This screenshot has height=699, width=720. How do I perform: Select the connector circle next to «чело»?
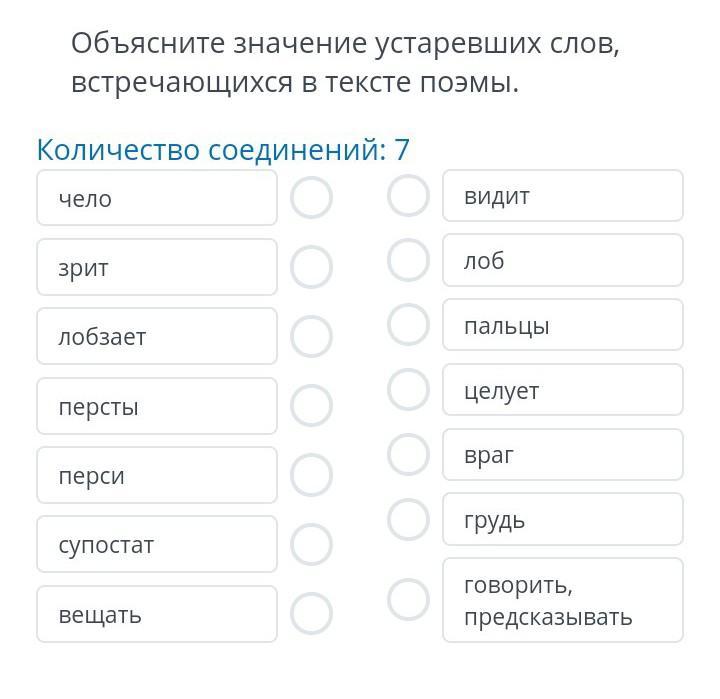pyautogui.click(x=311, y=197)
